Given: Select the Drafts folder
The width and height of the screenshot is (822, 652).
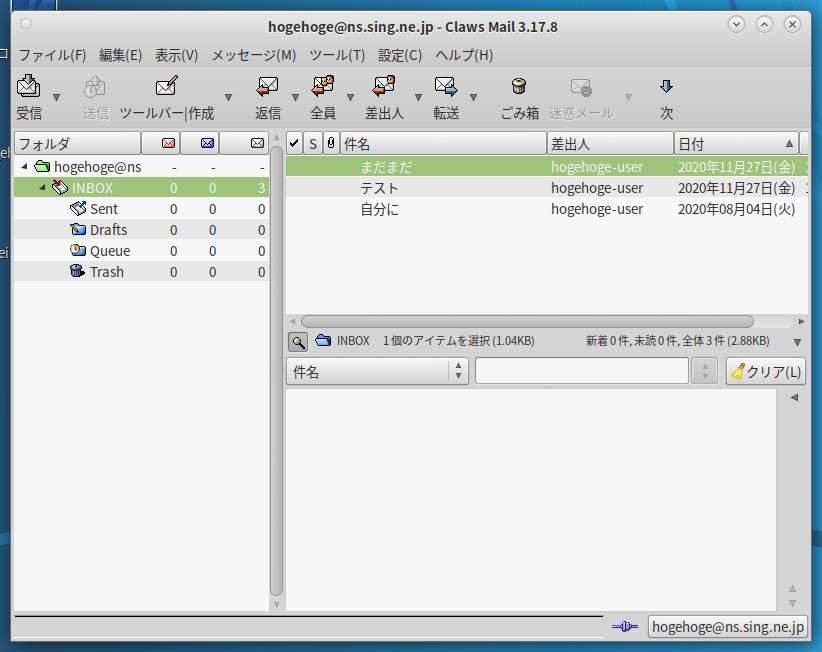Looking at the screenshot, I should click(x=142, y=230).
